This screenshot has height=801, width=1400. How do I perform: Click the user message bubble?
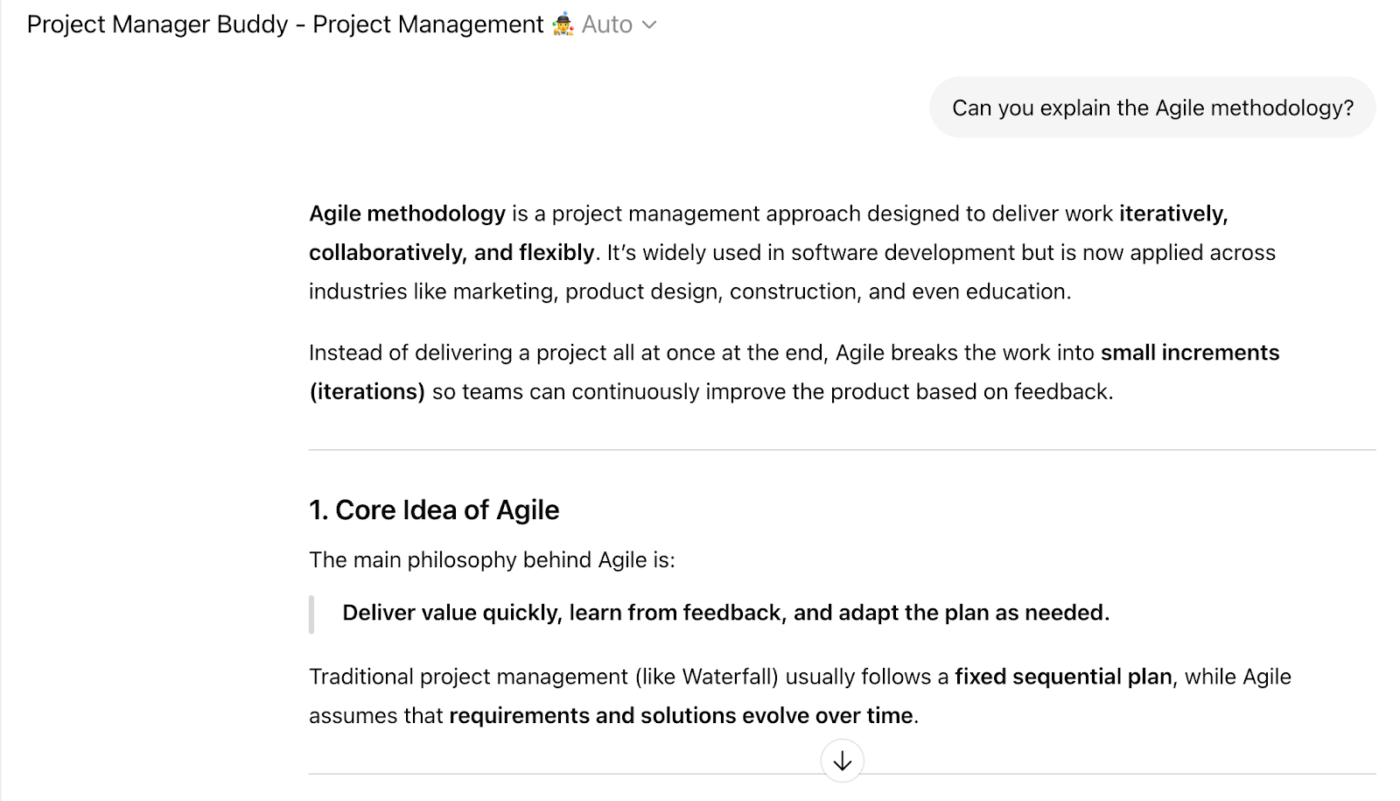(1152, 107)
